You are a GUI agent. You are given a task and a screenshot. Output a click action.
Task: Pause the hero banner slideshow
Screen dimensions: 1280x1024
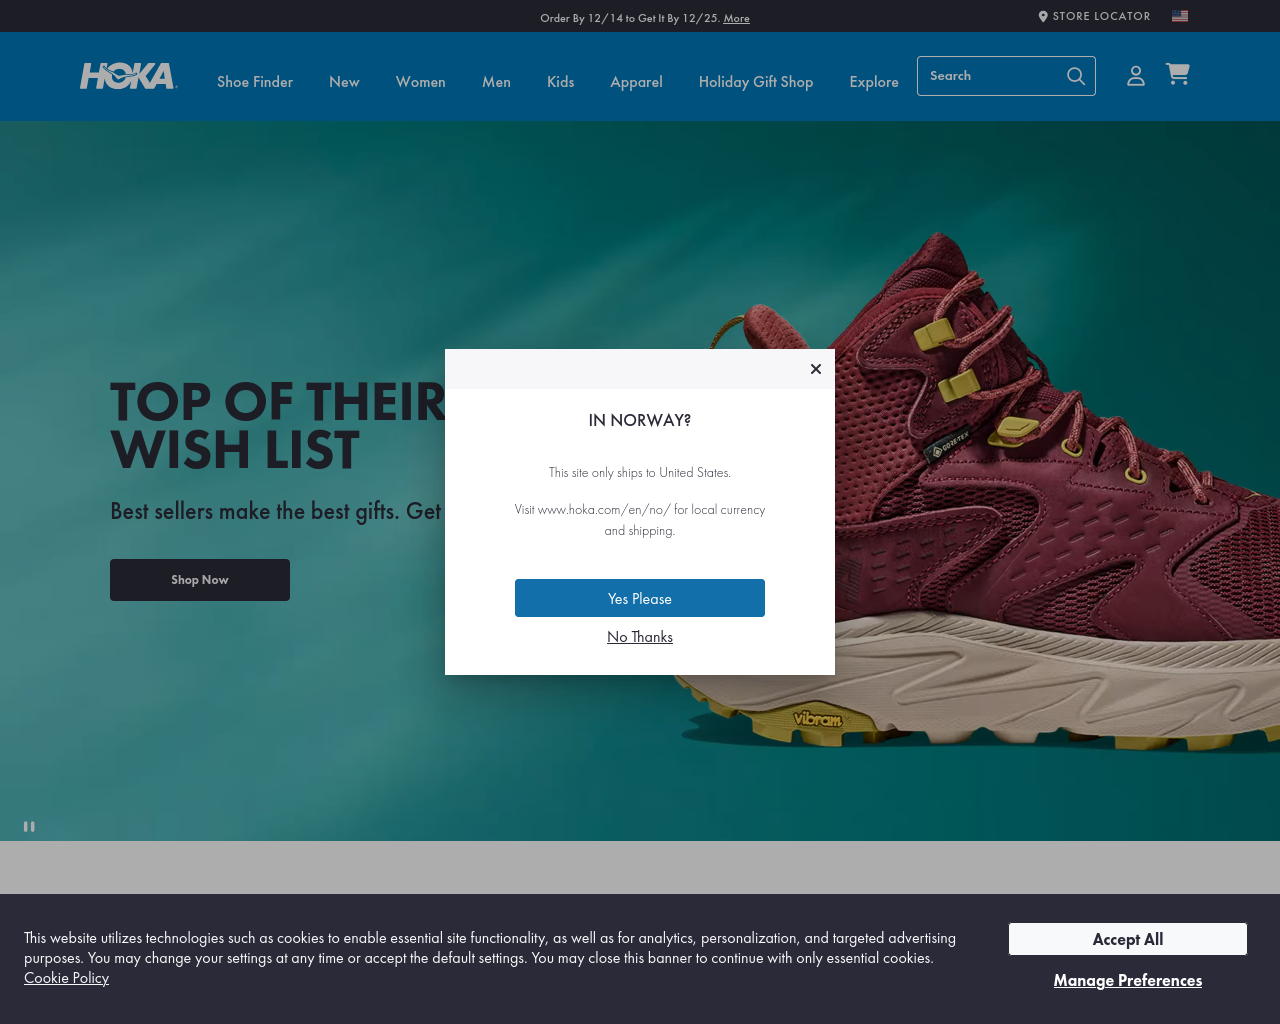tap(29, 826)
